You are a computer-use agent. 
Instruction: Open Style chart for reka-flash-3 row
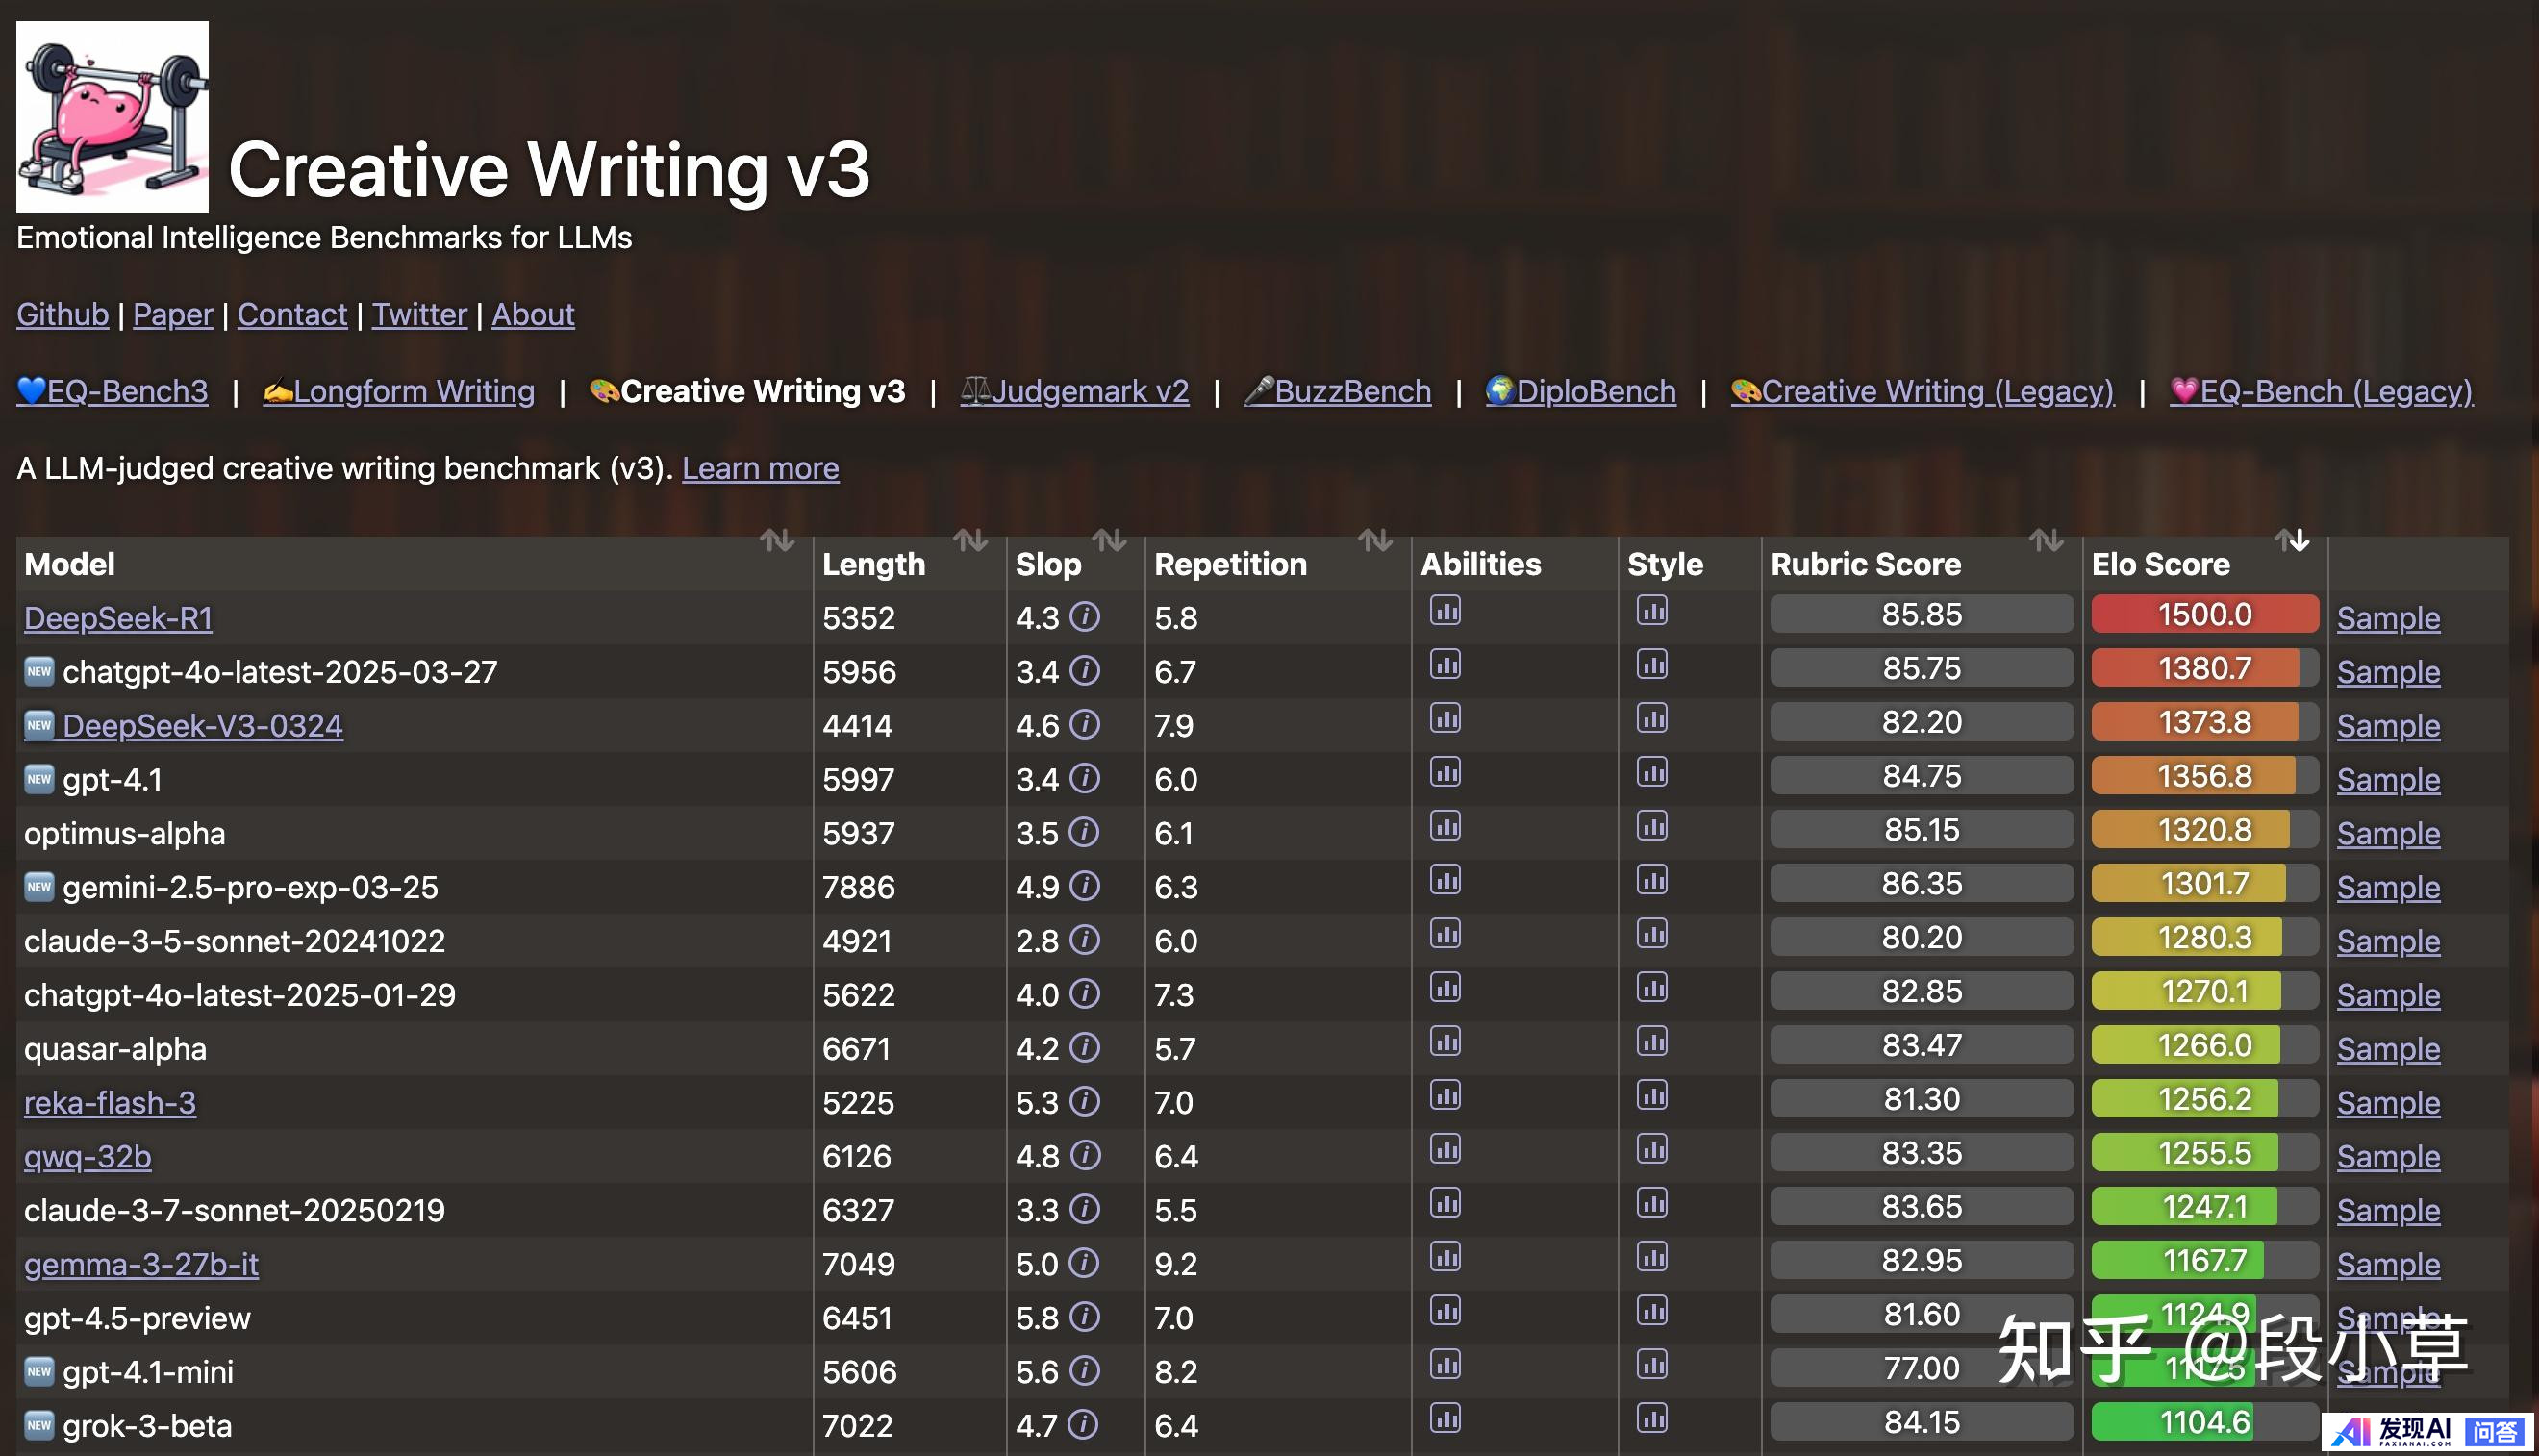click(1652, 1096)
